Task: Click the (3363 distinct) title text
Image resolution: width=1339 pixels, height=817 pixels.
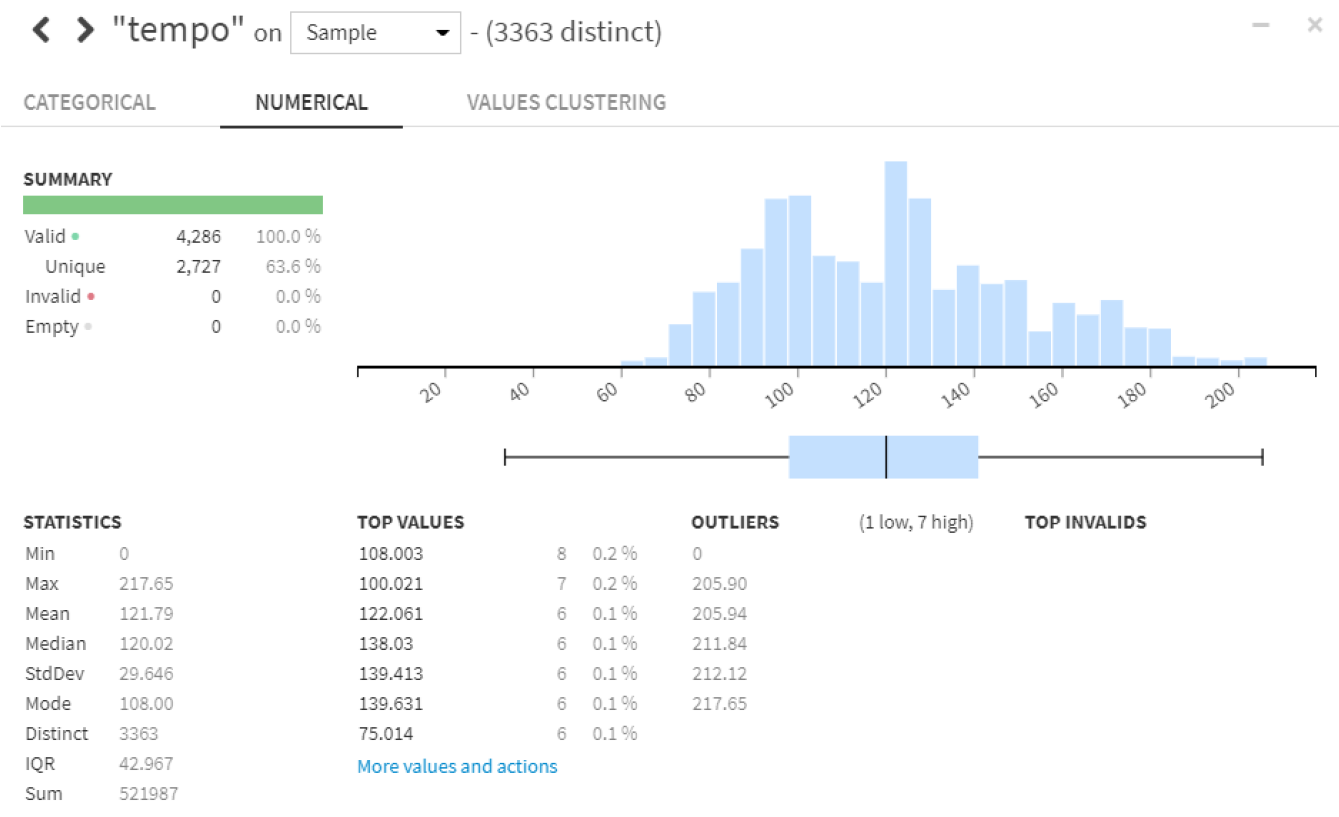Action: (574, 33)
